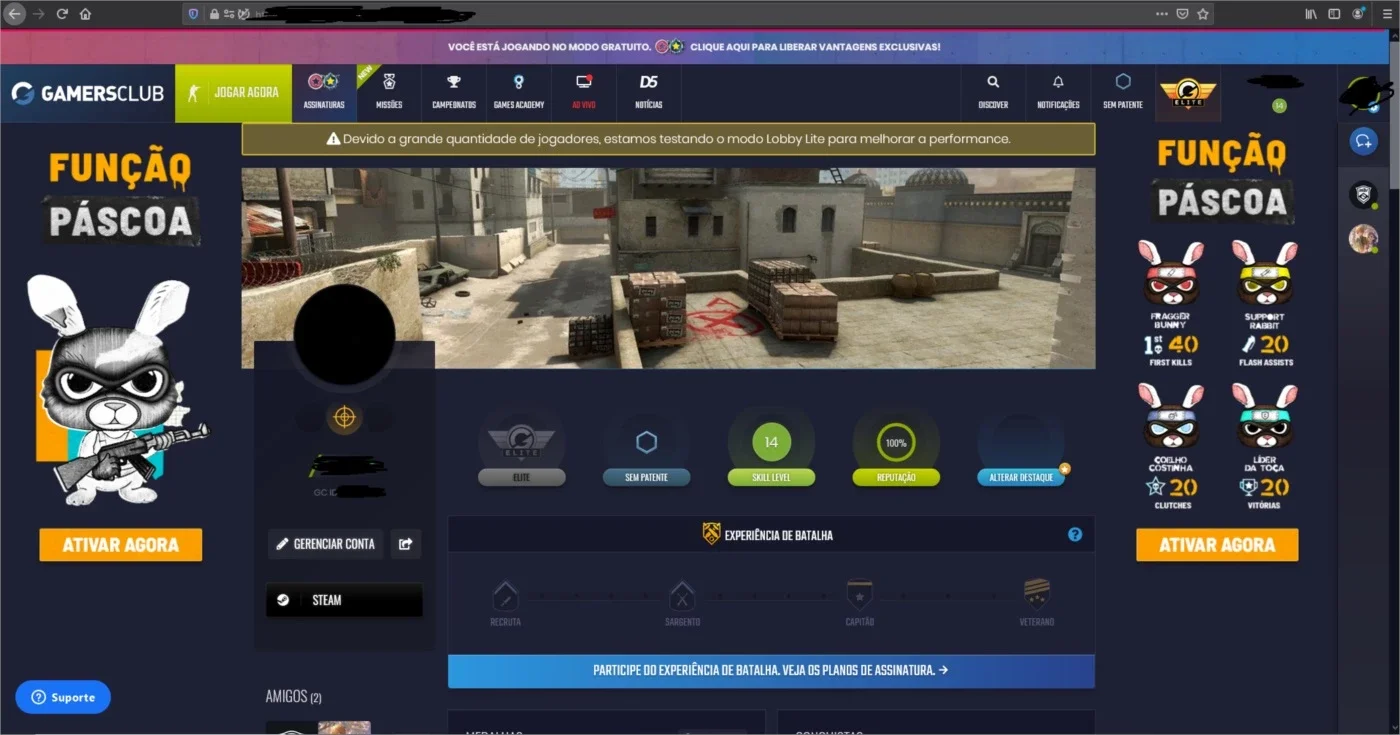Viewport: 1400px width, 735px height.
Task: Switch to the Ao Vivo tab
Action: 584,93
